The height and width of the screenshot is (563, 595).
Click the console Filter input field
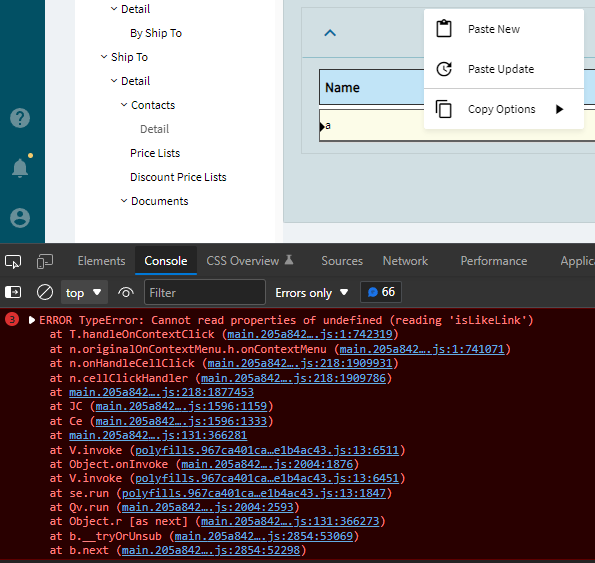tap(205, 293)
